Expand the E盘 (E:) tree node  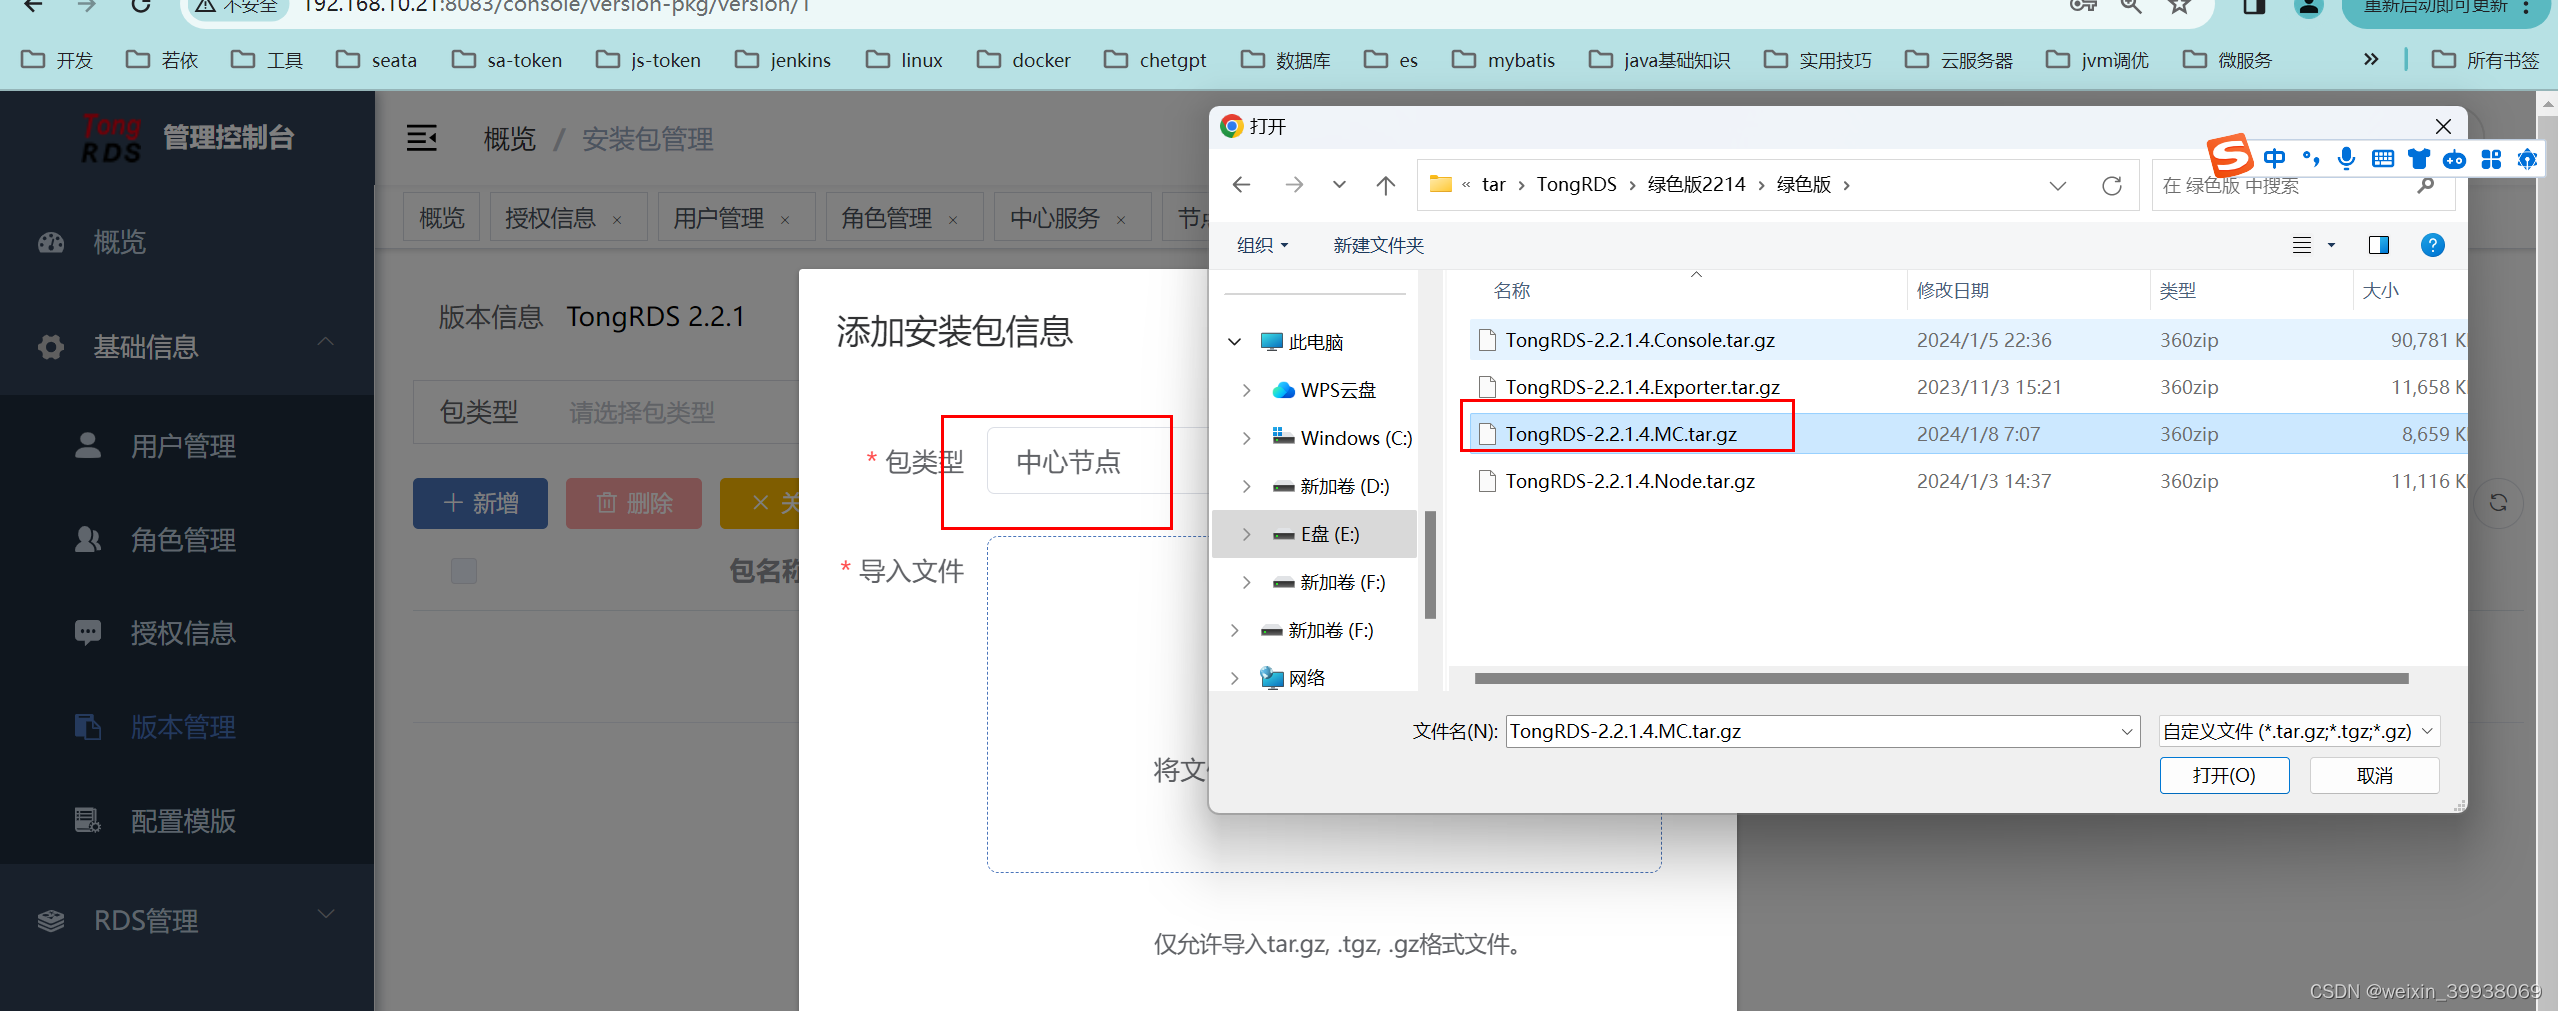1247,534
